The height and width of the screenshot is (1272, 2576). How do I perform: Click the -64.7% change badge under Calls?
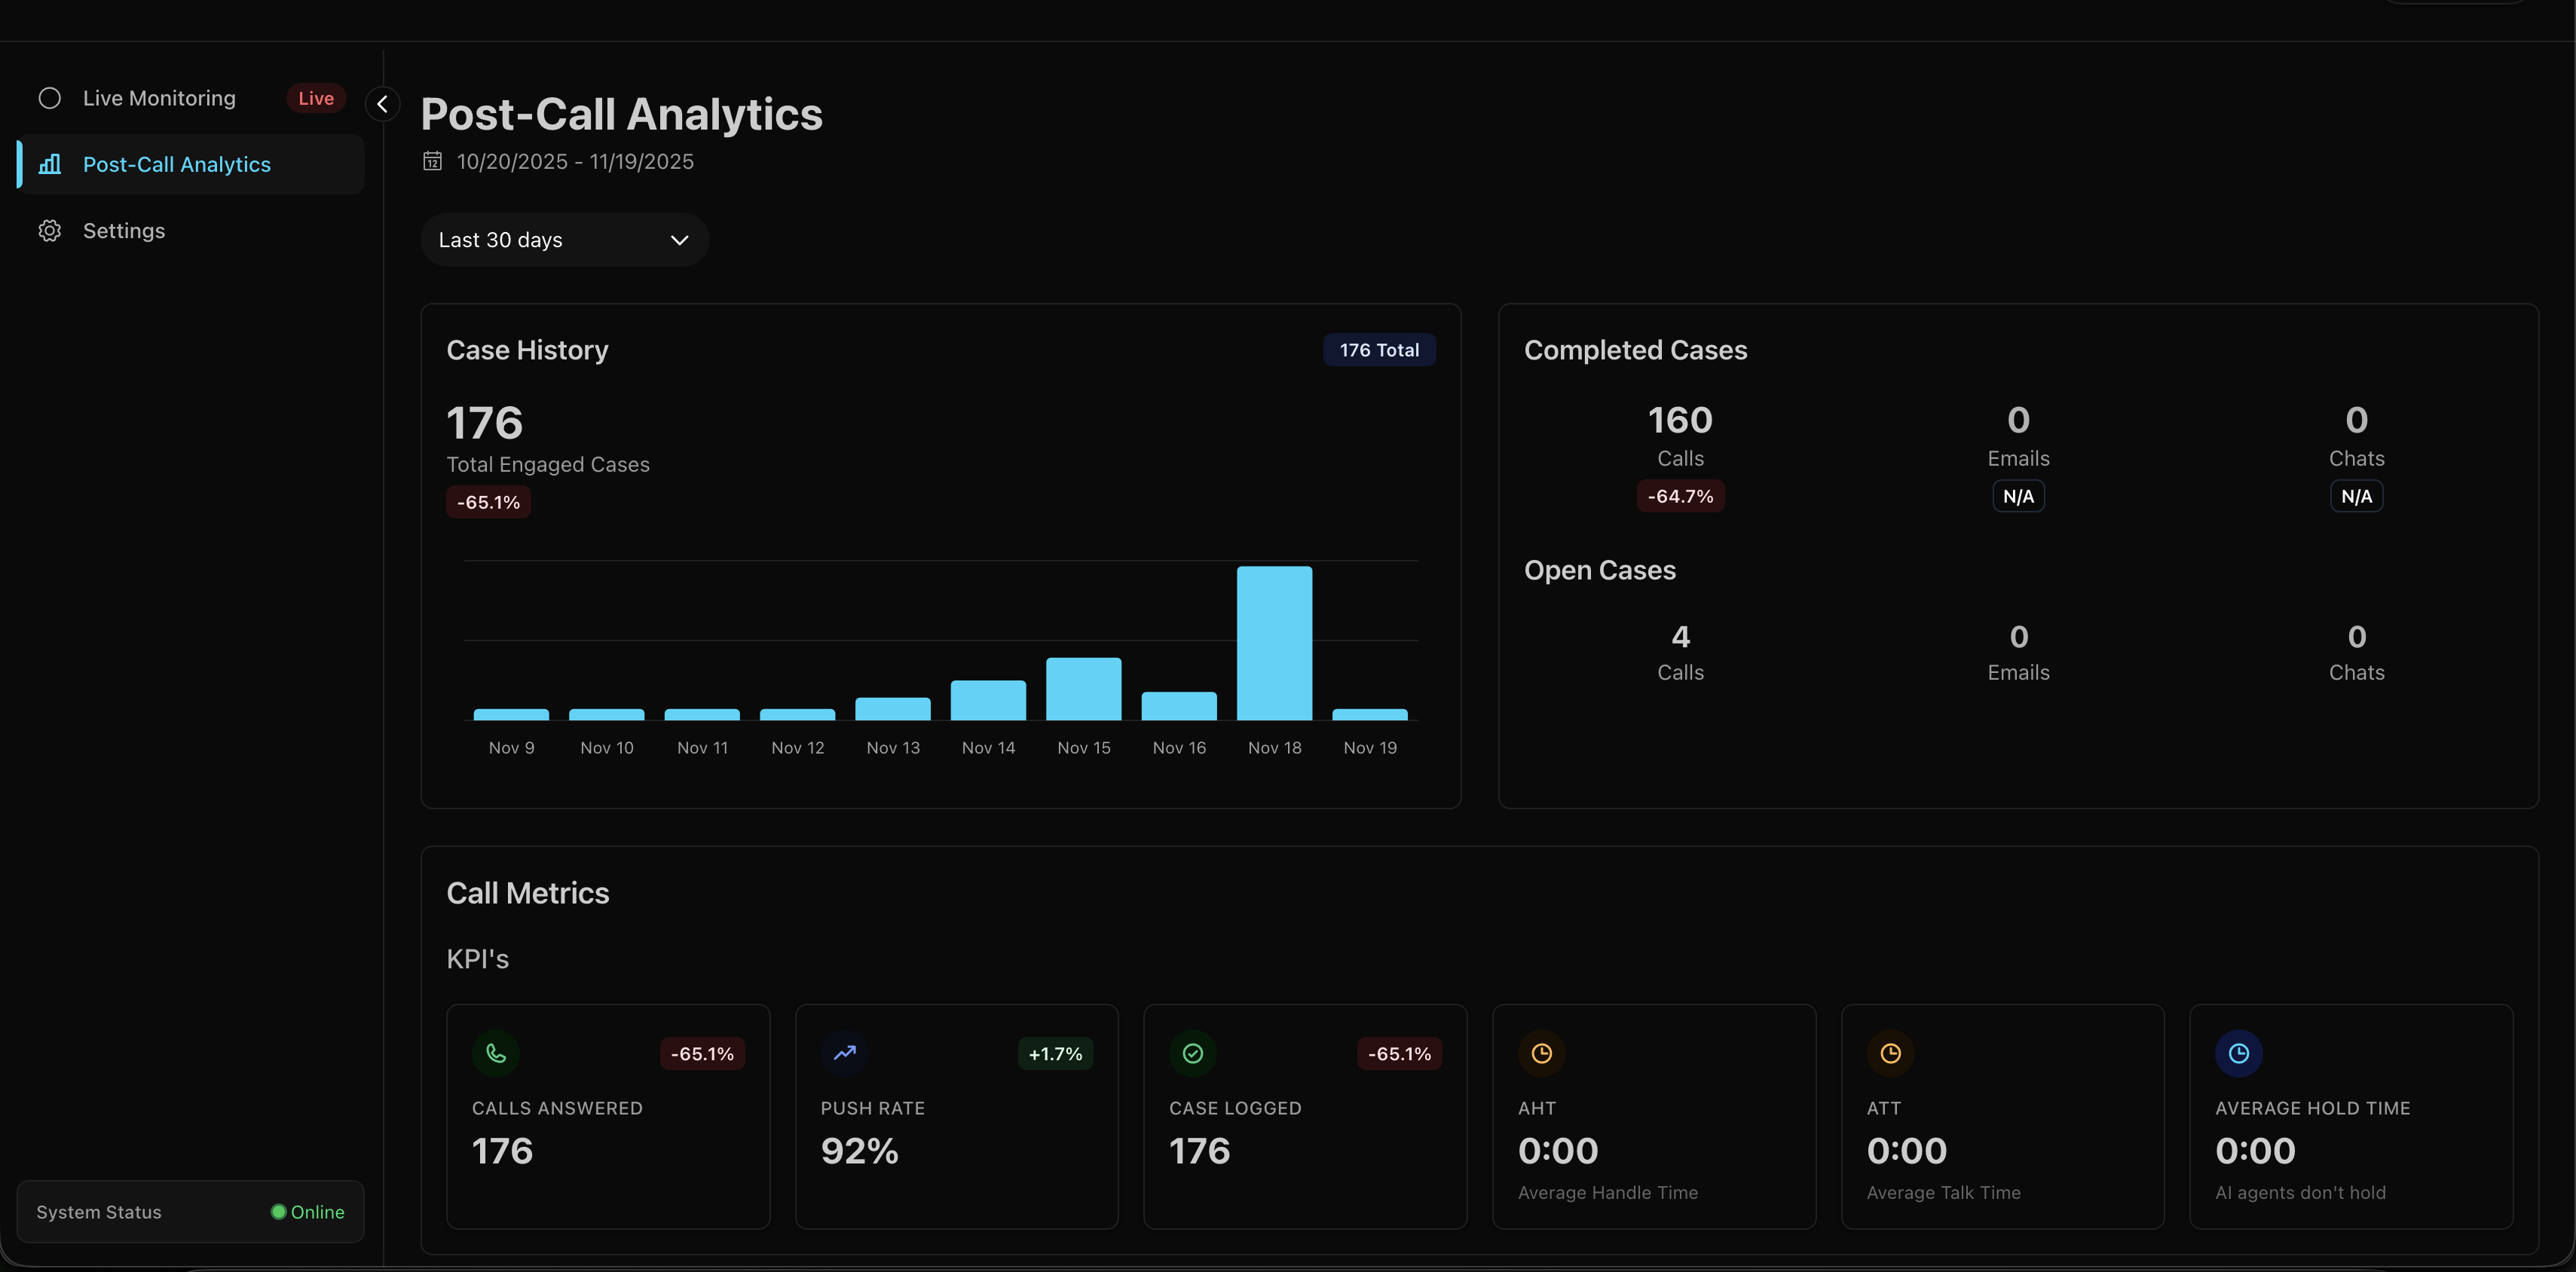coord(1680,496)
